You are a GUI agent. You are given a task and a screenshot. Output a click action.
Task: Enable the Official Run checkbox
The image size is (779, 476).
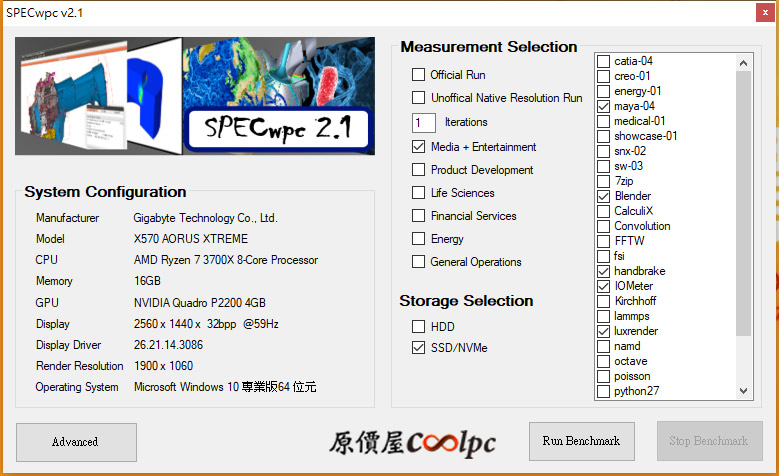point(418,75)
